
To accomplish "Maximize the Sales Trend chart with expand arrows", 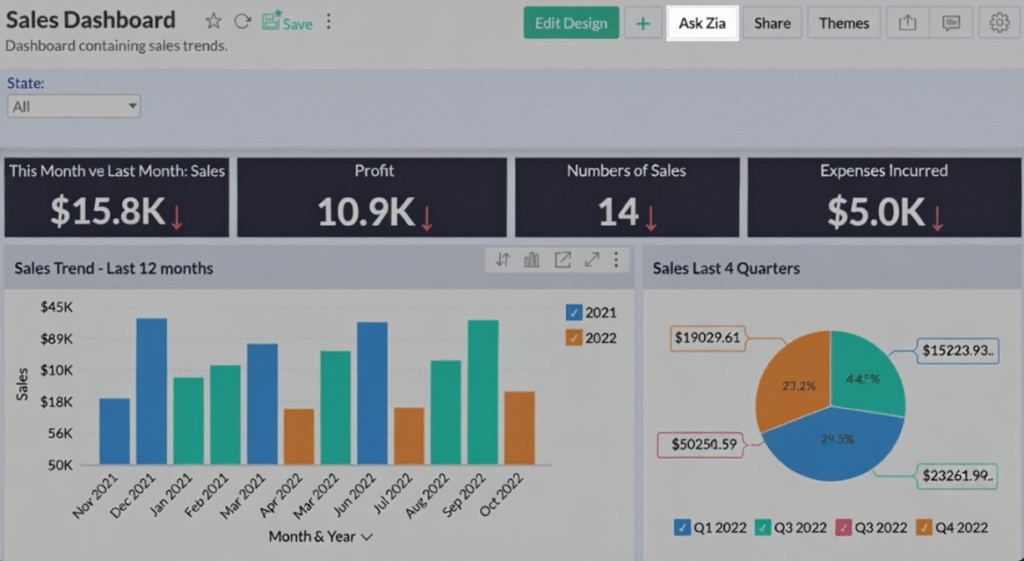I will [x=592, y=260].
